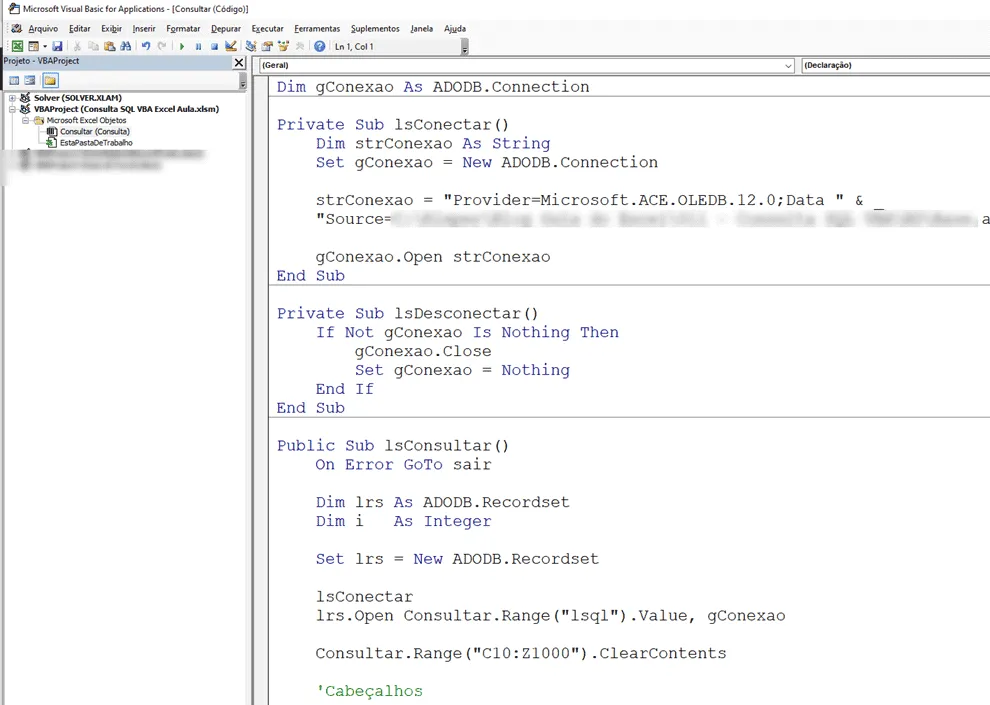Open the Ferramentas menu
The image size is (990, 705).
click(317, 28)
